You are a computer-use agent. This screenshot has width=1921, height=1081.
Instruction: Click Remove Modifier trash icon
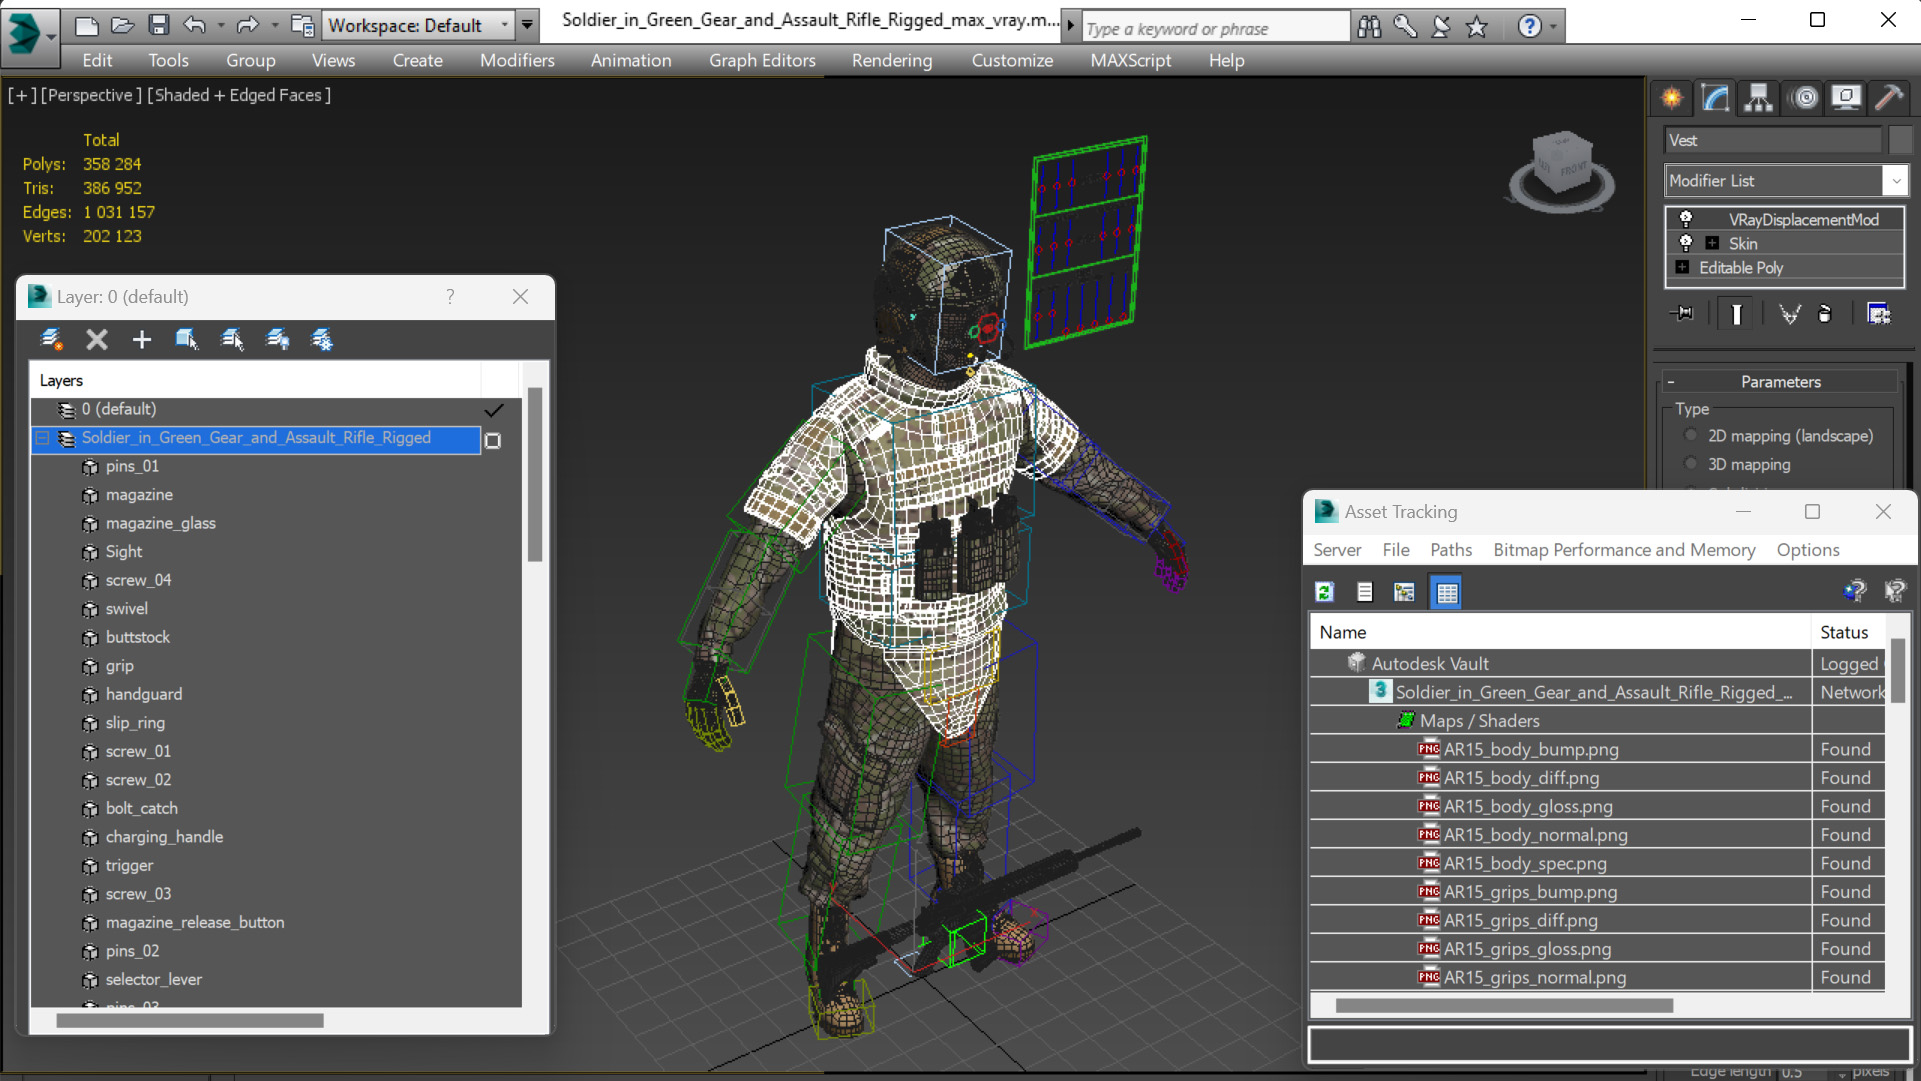click(1825, 314)
